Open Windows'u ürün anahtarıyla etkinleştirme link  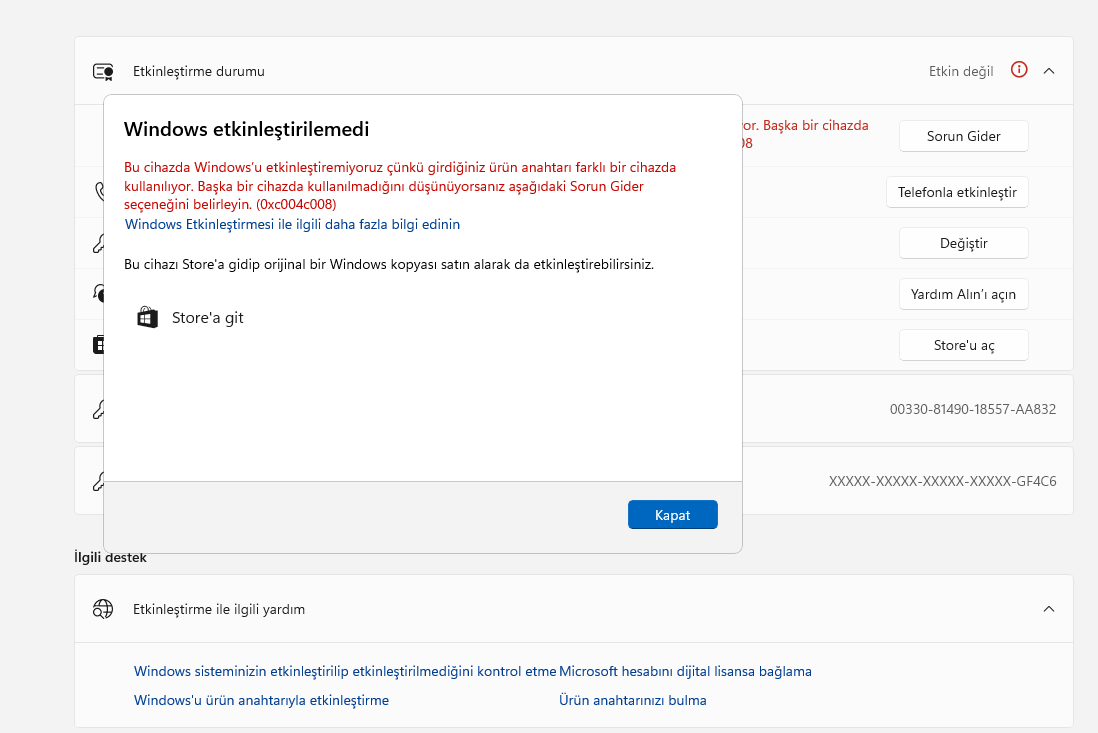[261, 700]
